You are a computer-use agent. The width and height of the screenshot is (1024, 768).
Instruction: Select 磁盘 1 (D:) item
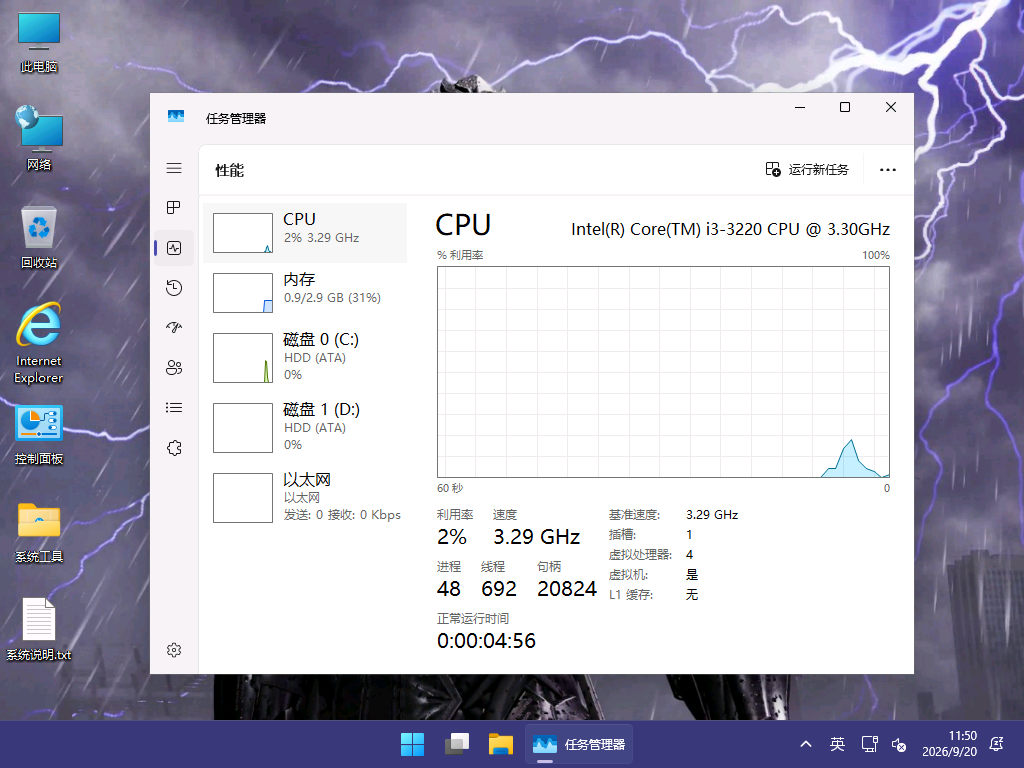point(305,428)
